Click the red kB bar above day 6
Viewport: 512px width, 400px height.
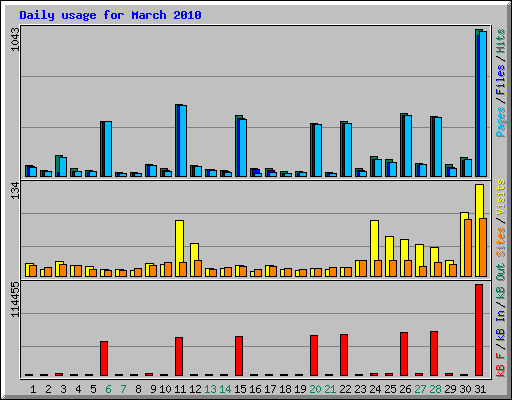point(104,358)
